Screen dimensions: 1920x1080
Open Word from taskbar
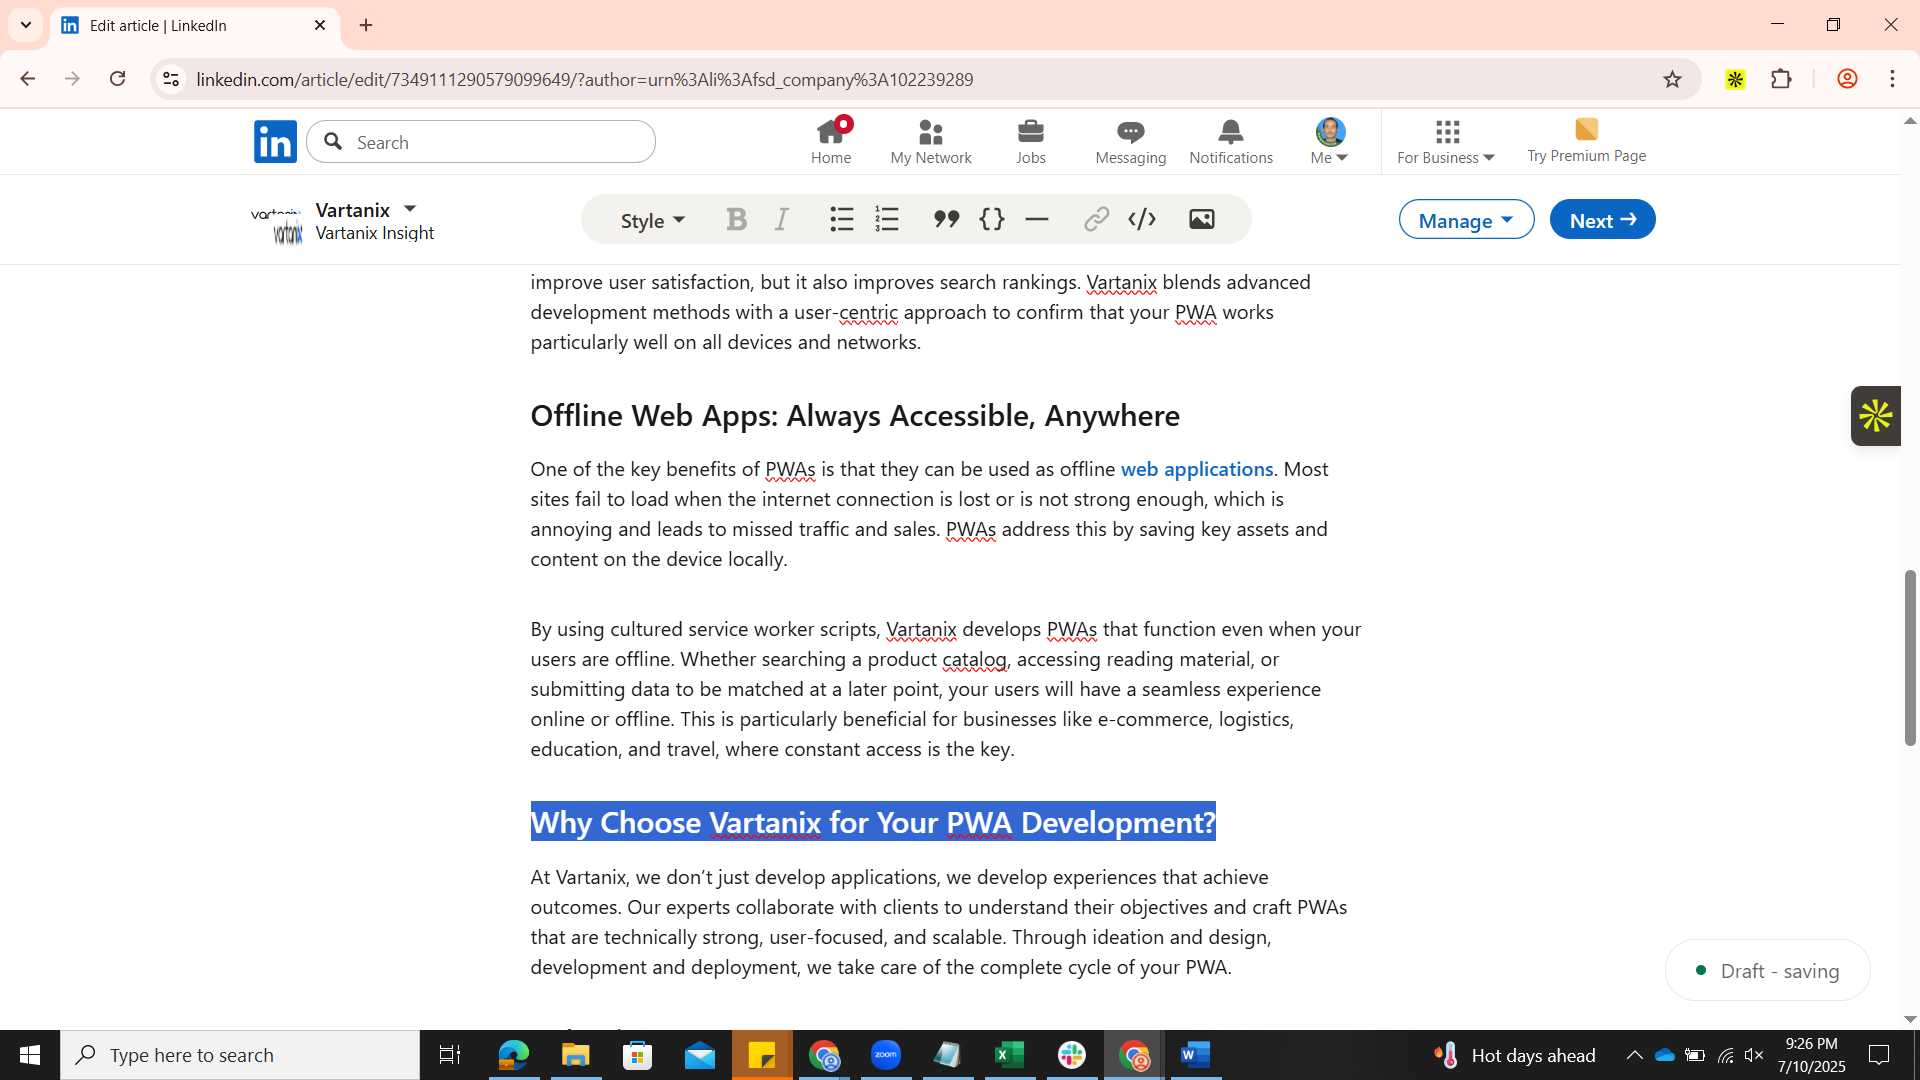(1196, 1055)
